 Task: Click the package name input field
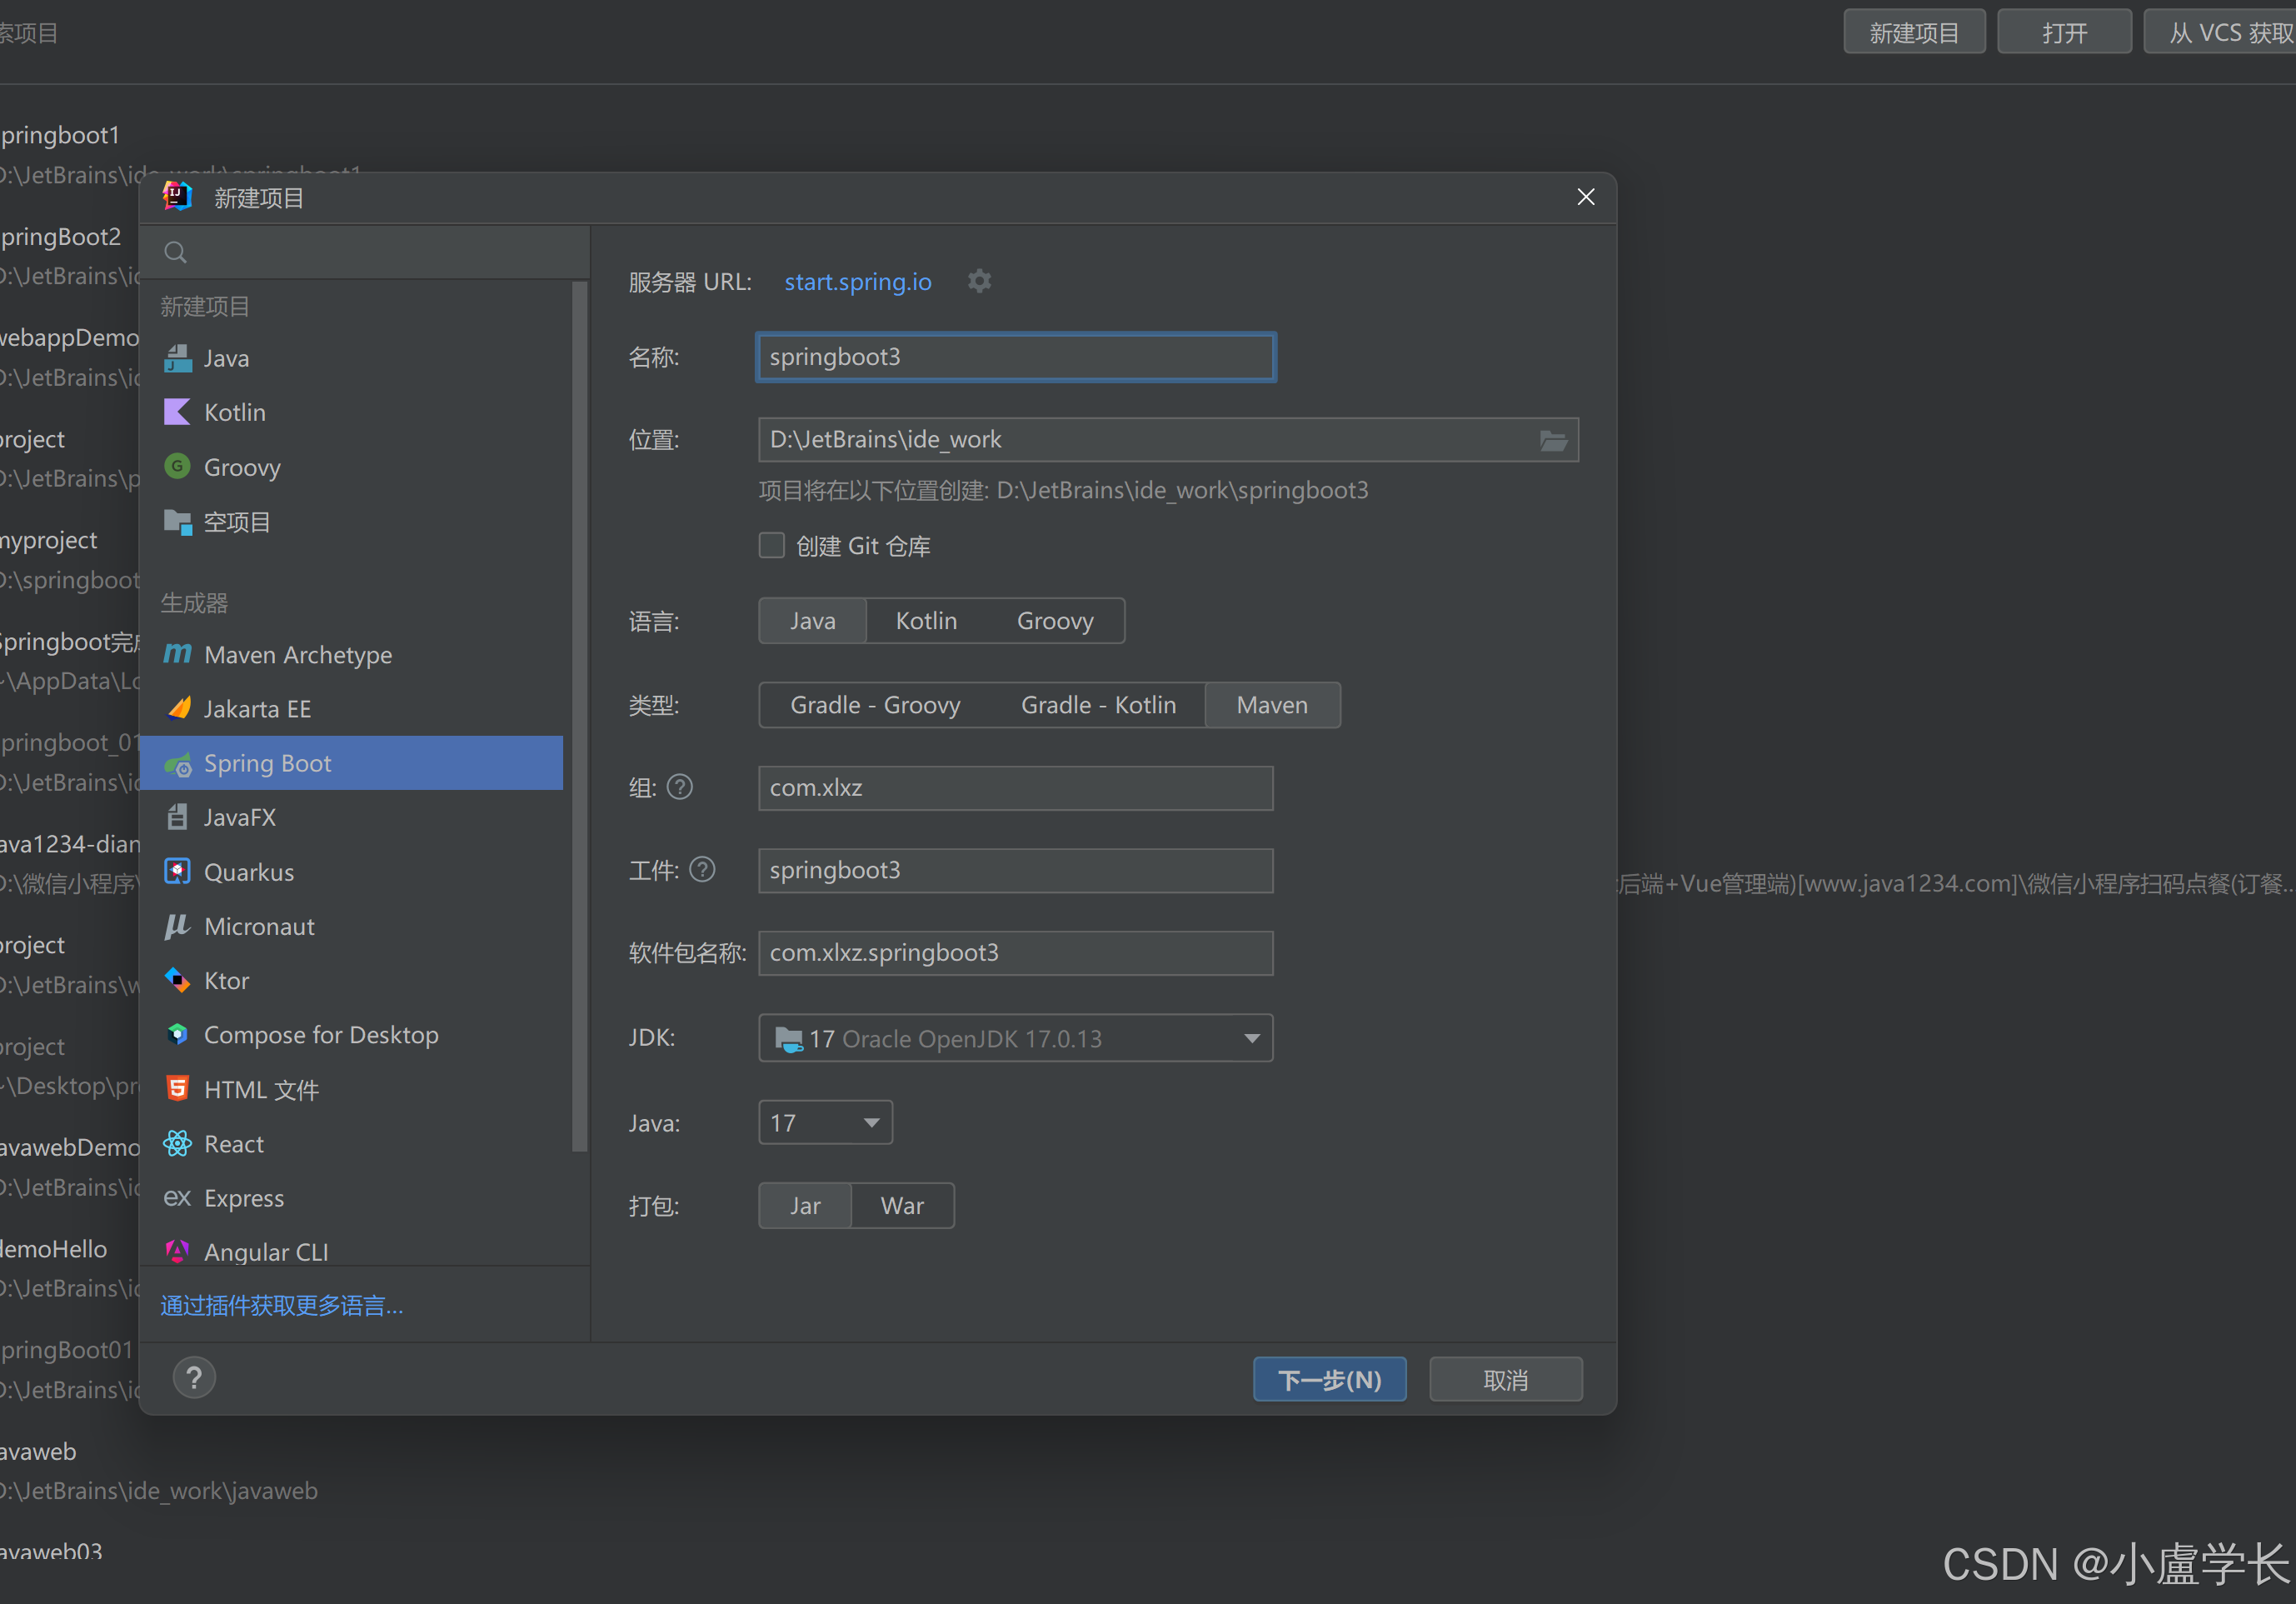pyautogui.click(x=1015, y=953)
